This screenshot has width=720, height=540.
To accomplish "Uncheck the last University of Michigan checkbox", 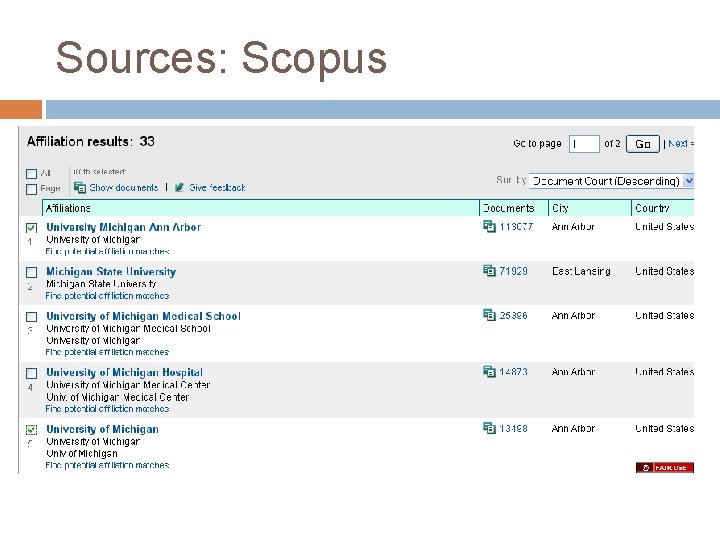I will point(31,430).
